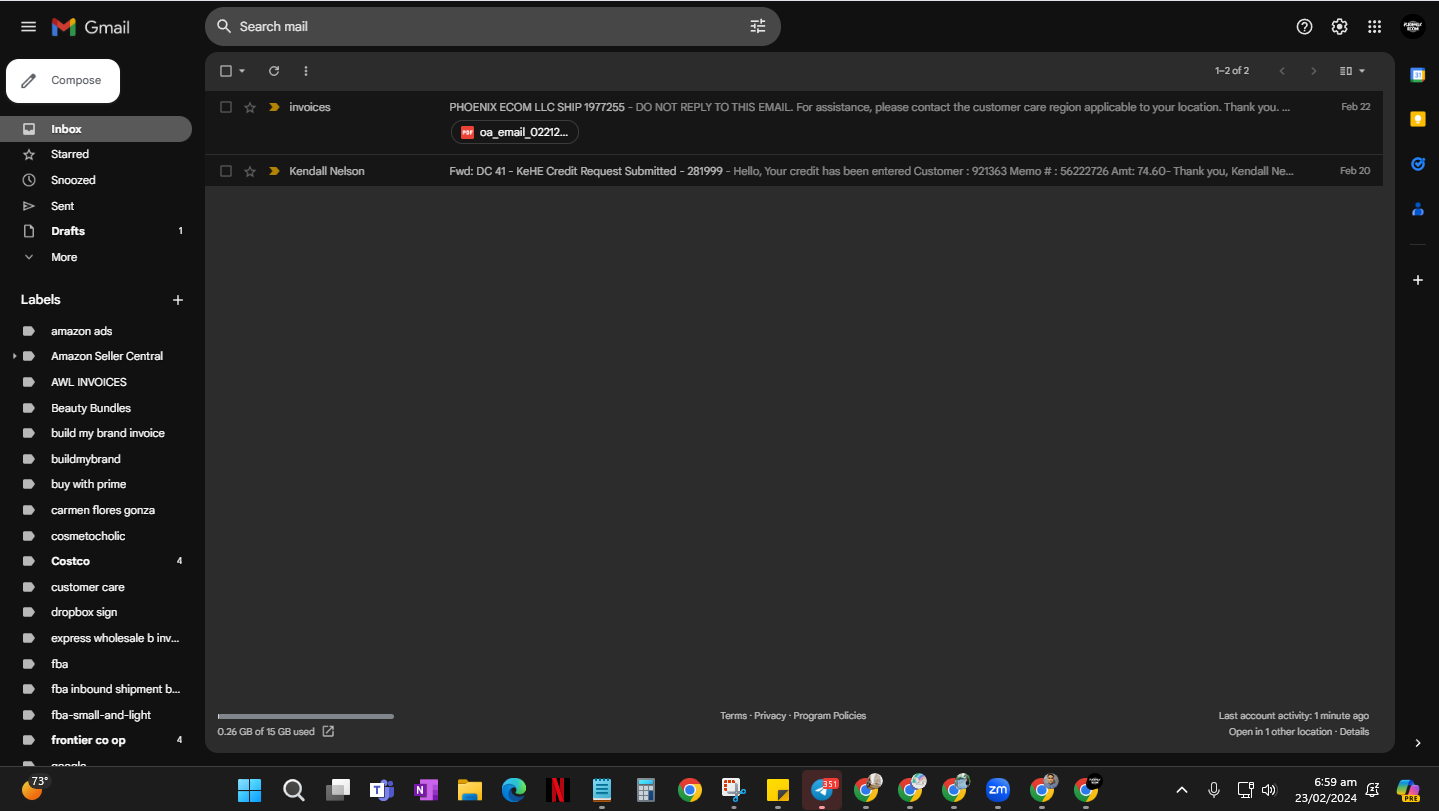Click the storage usage progress bar
1439x811 pixels.
pos(305,716)
